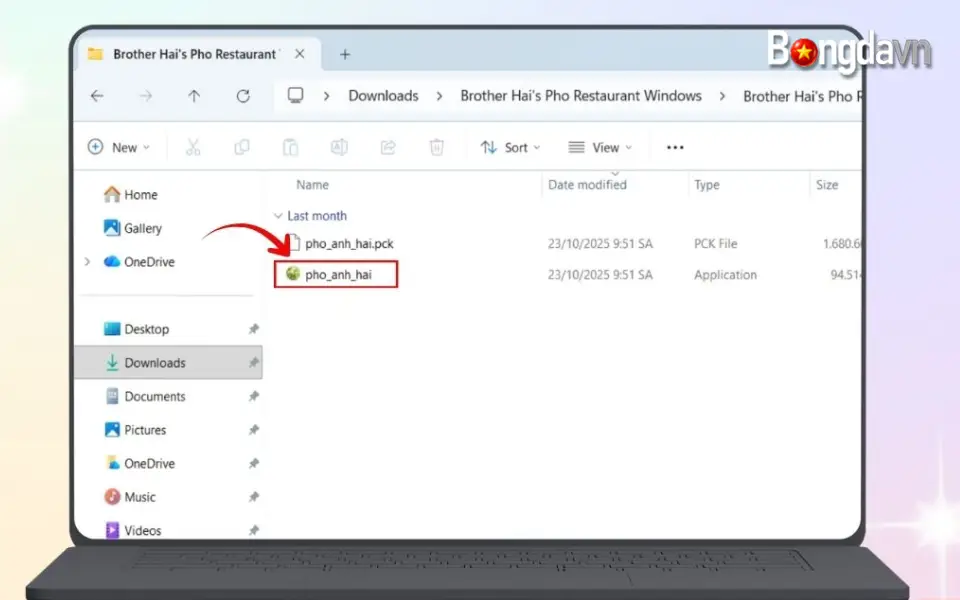Select the pho_anh_hai.pck file
This screenshot has width=960, height=600.
pos(349,244)
